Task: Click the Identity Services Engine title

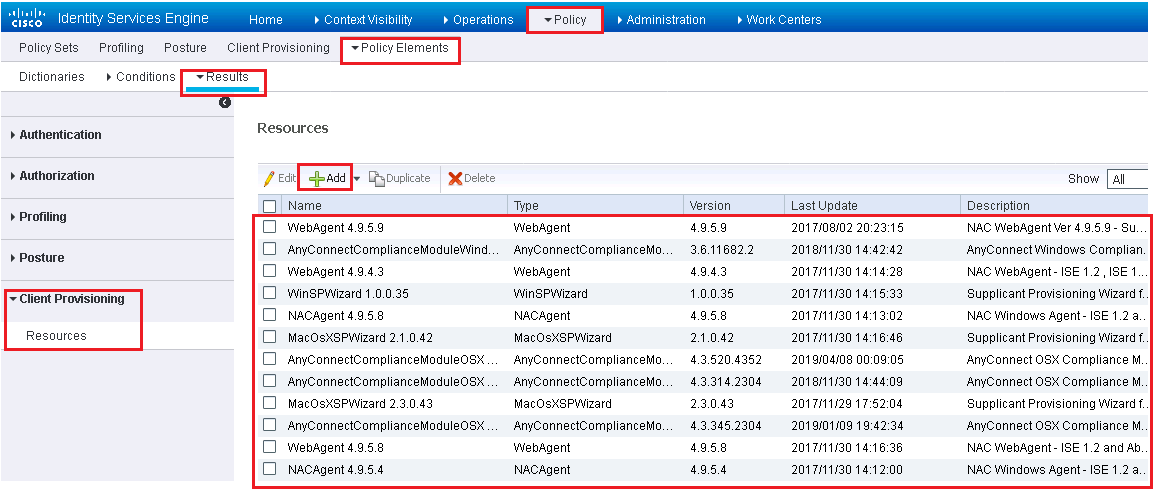Action: [133, 19]
